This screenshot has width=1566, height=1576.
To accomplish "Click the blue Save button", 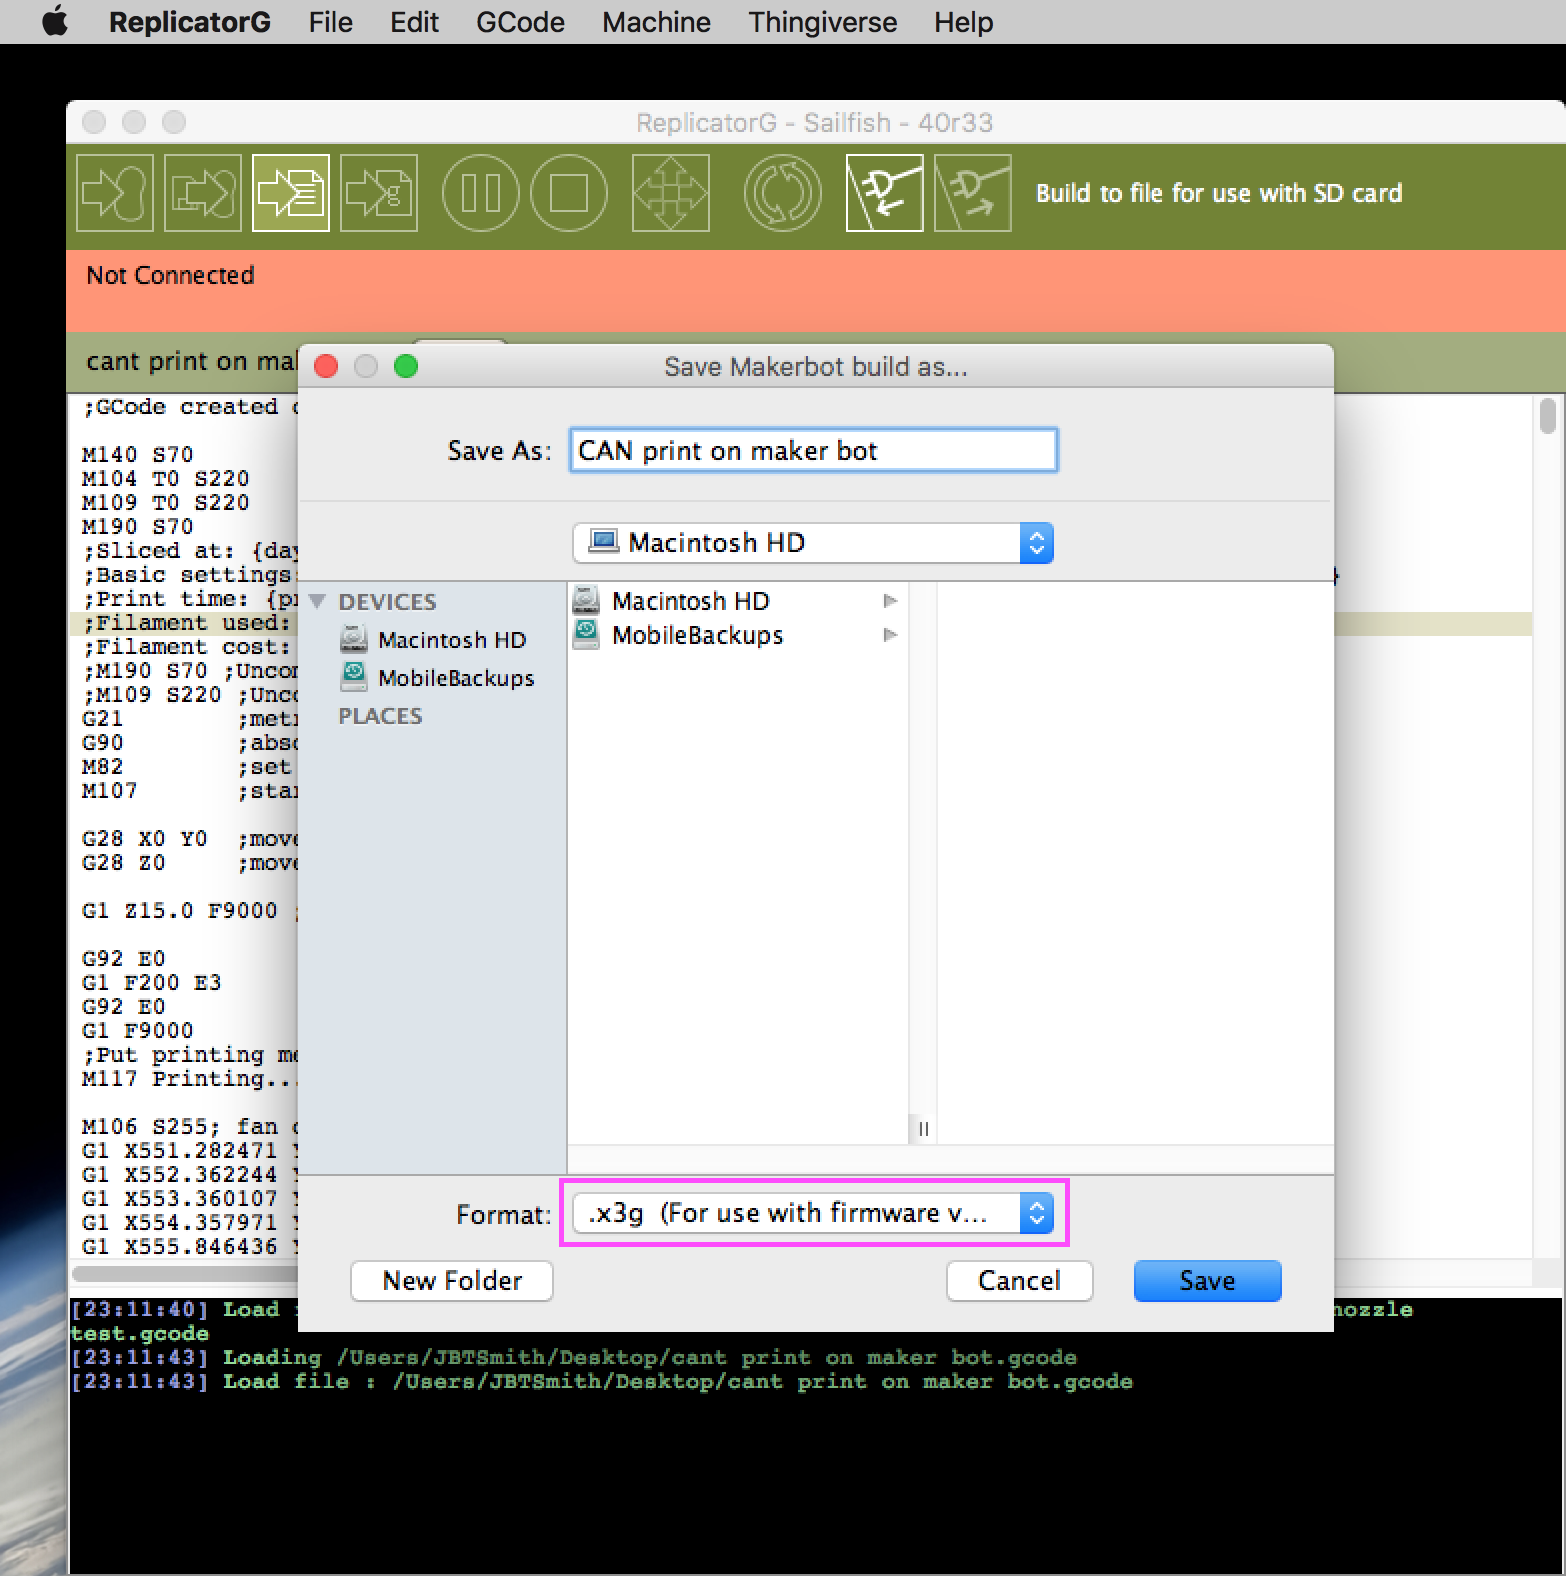I will (1207, 1281).
